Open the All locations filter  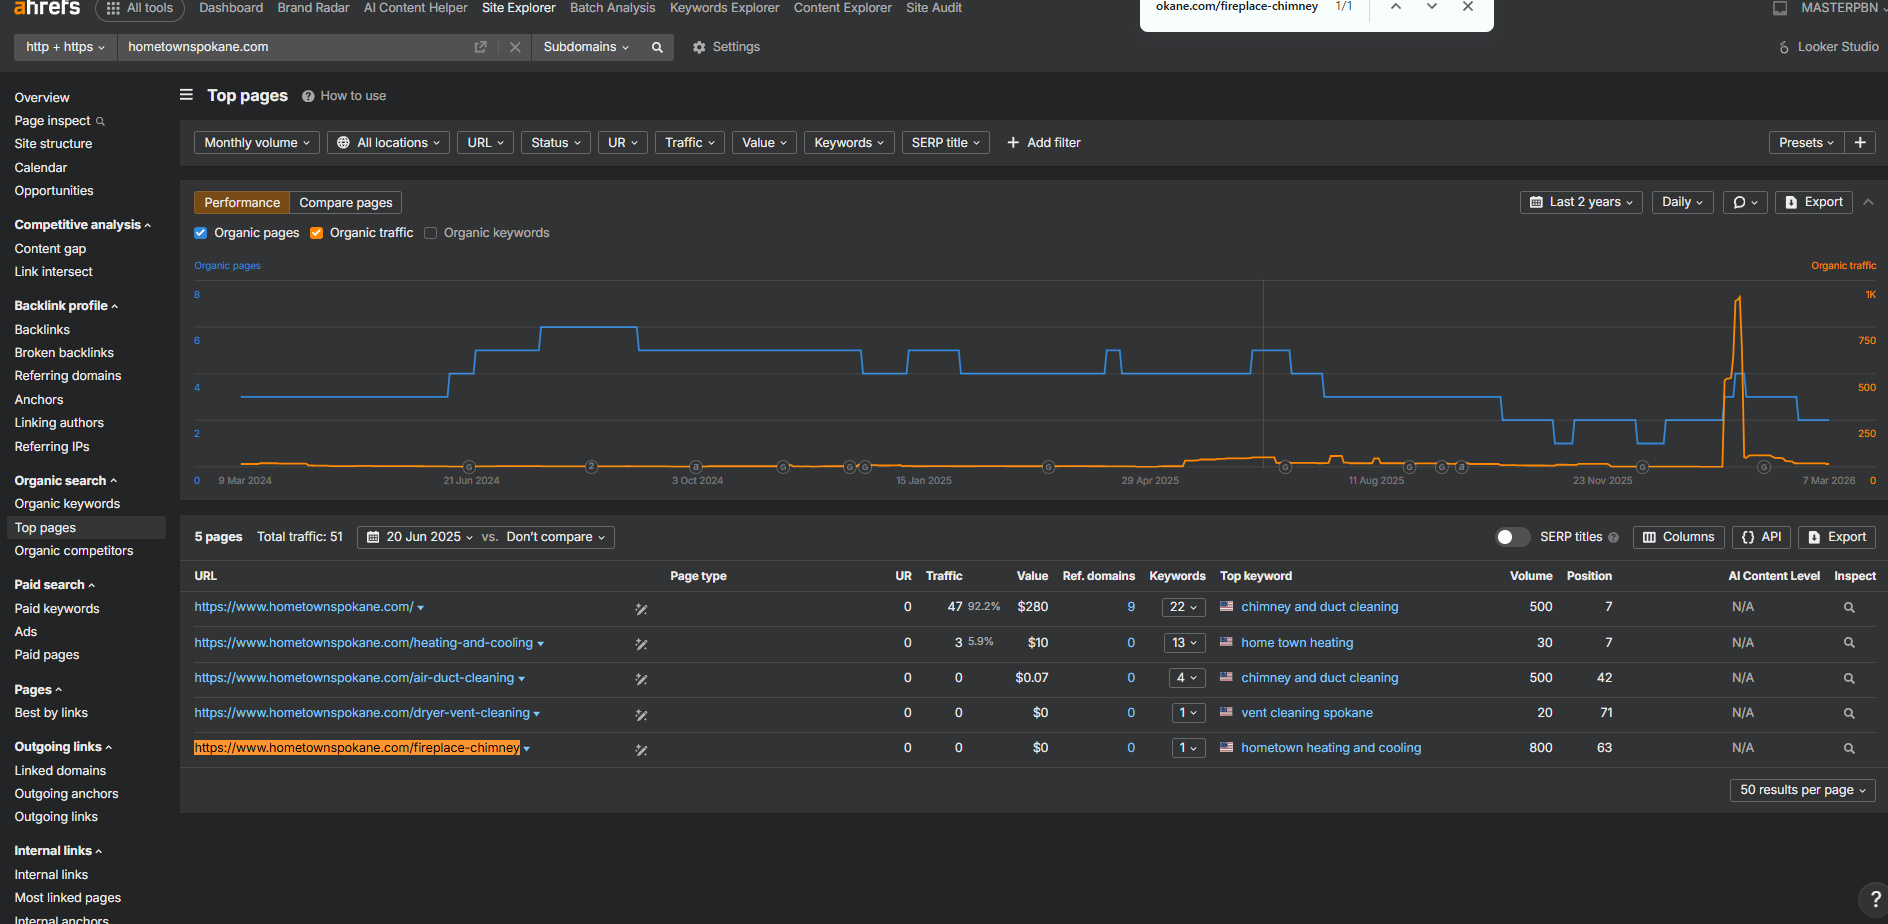pos(388,143)
